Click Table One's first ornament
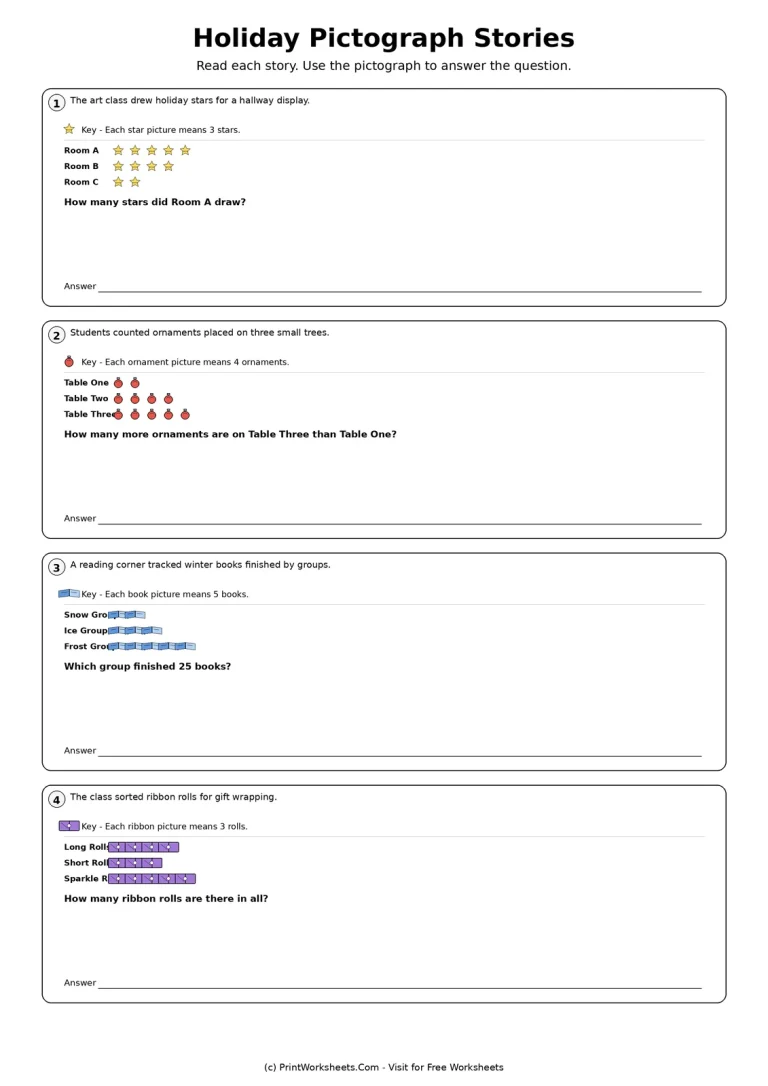Image resolution: width=768 pixels, height=1086 pixels. (118, 382)
